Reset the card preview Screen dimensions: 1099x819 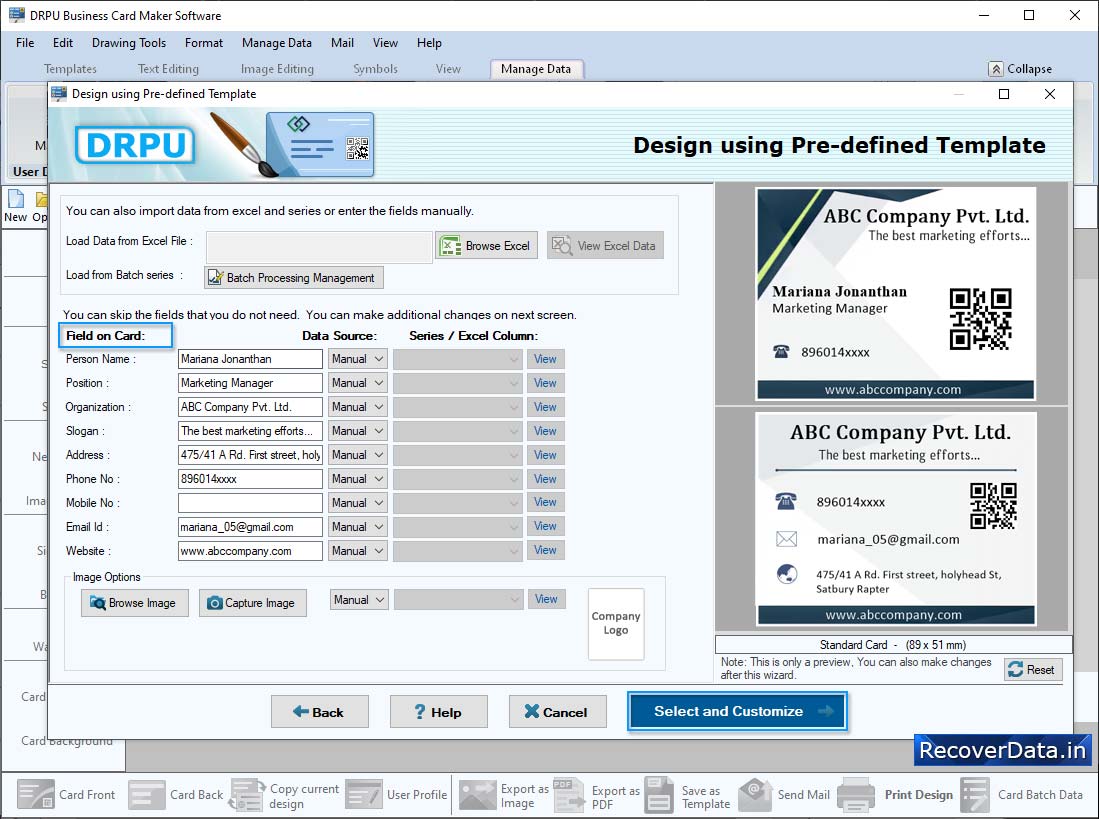1033,669
